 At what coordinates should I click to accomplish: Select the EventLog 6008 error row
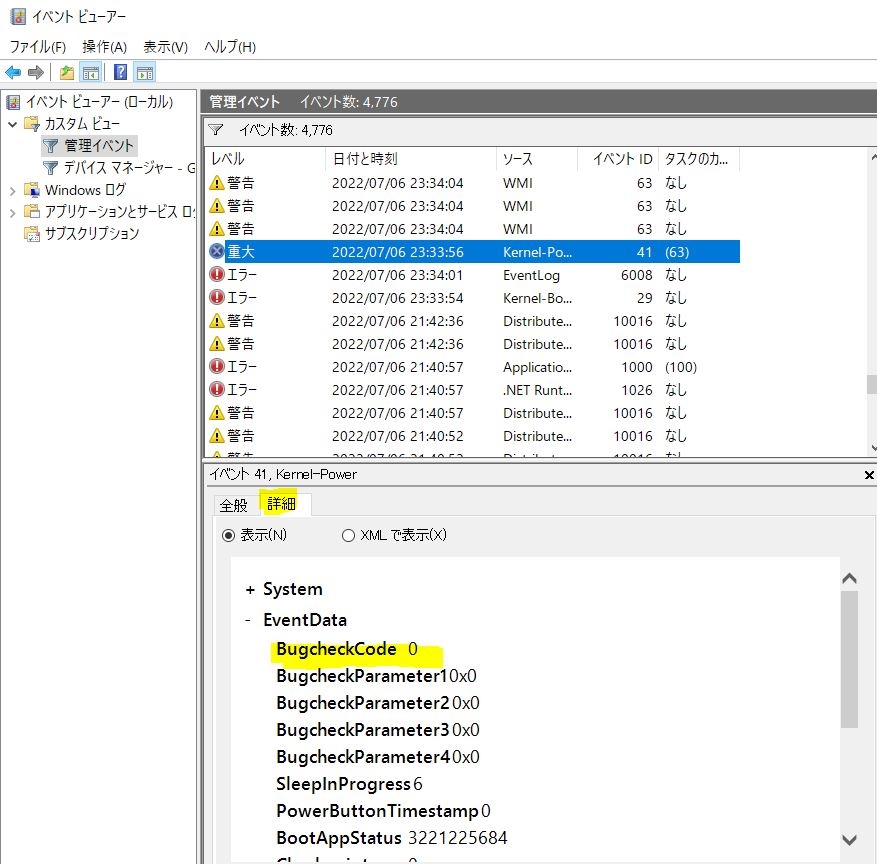[473, 275]
